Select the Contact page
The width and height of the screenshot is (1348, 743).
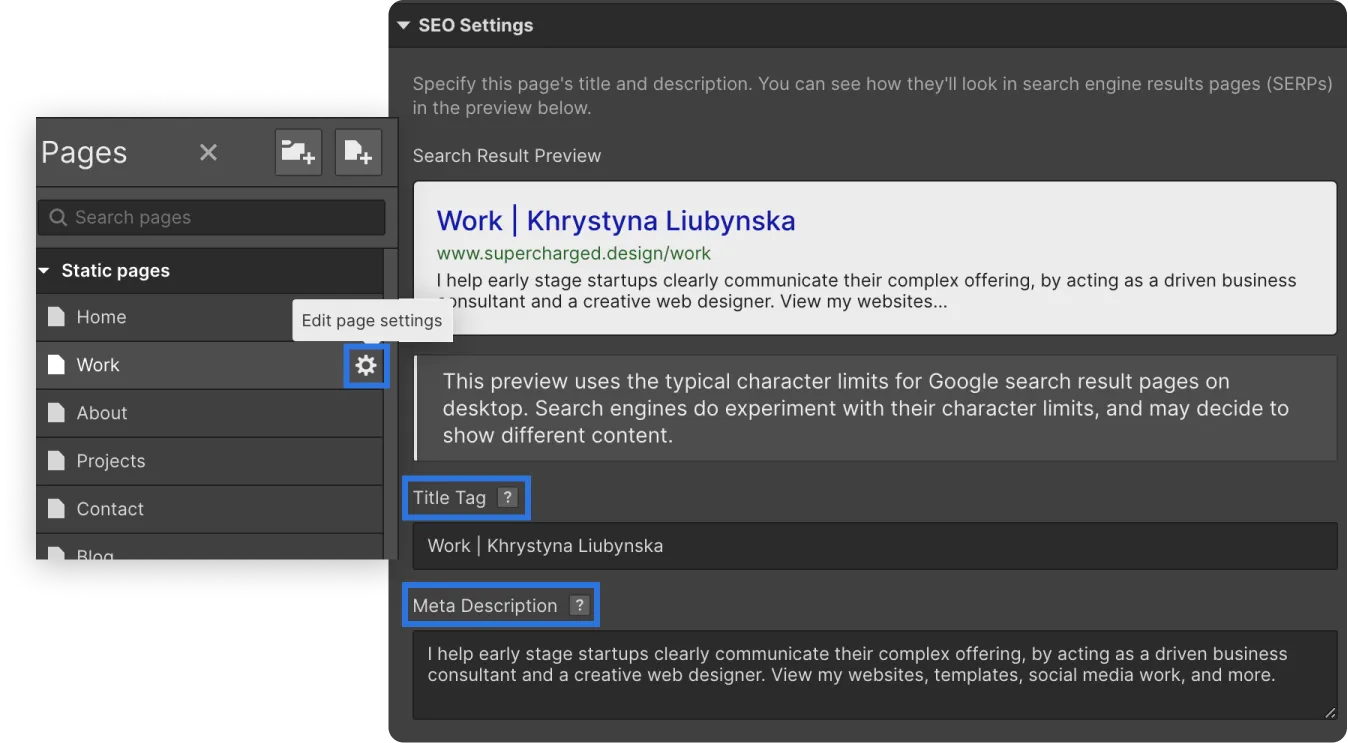[210, 509]
